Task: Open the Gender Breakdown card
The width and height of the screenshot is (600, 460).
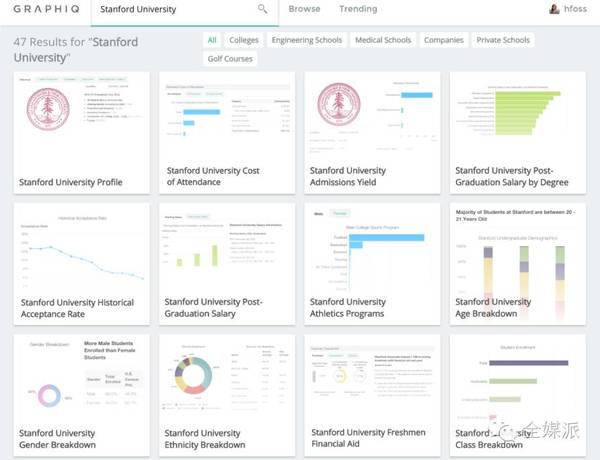Action: pos(82,395)
